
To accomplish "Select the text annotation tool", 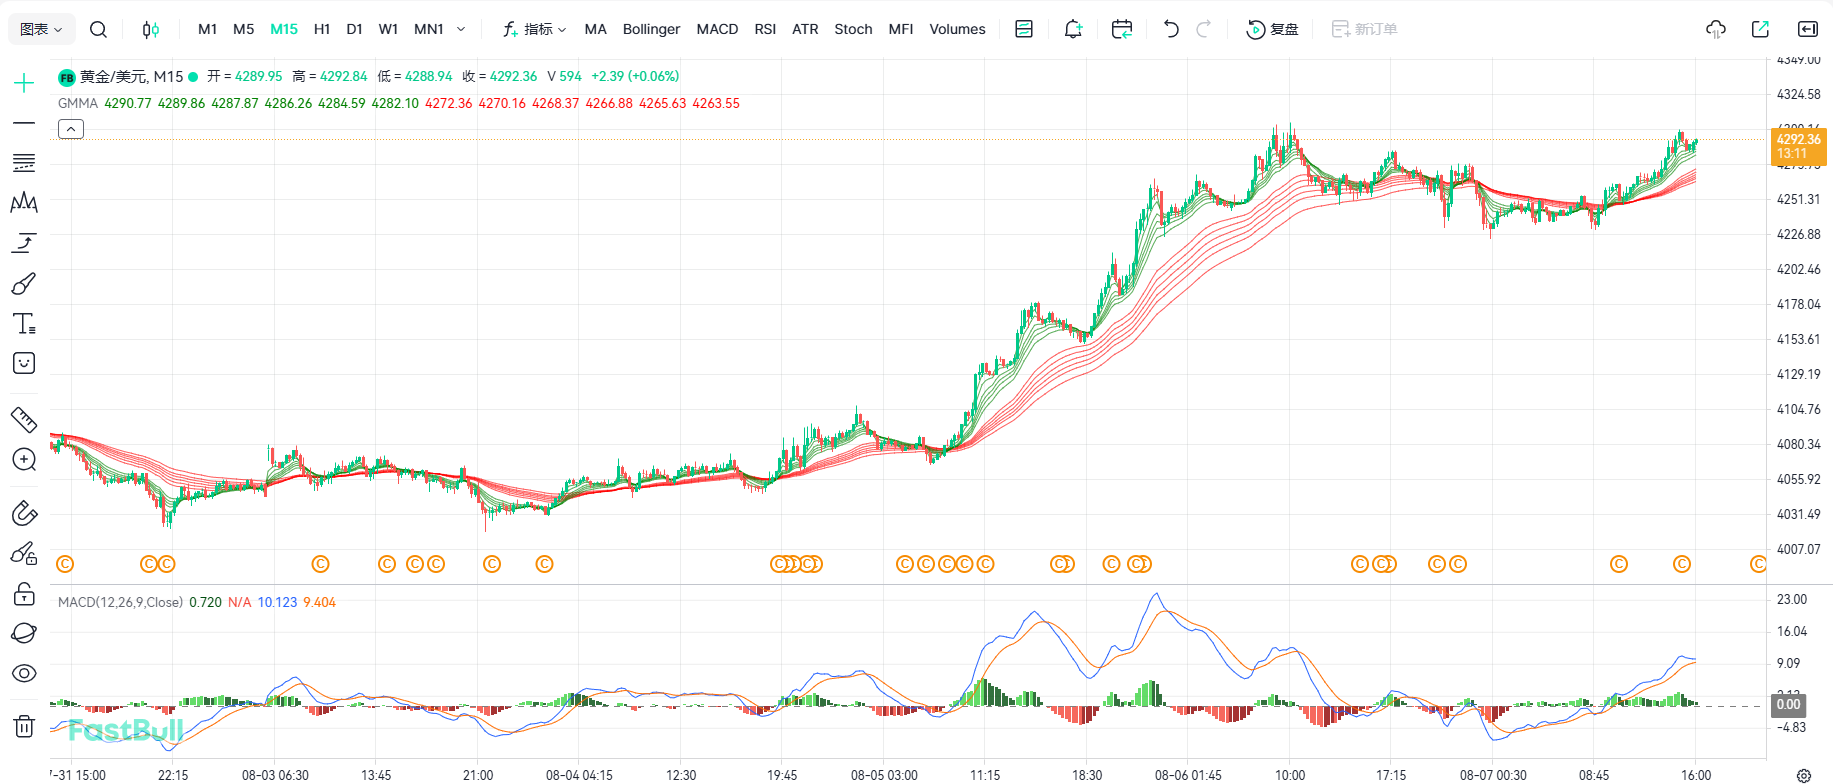I will coord(24,324).
